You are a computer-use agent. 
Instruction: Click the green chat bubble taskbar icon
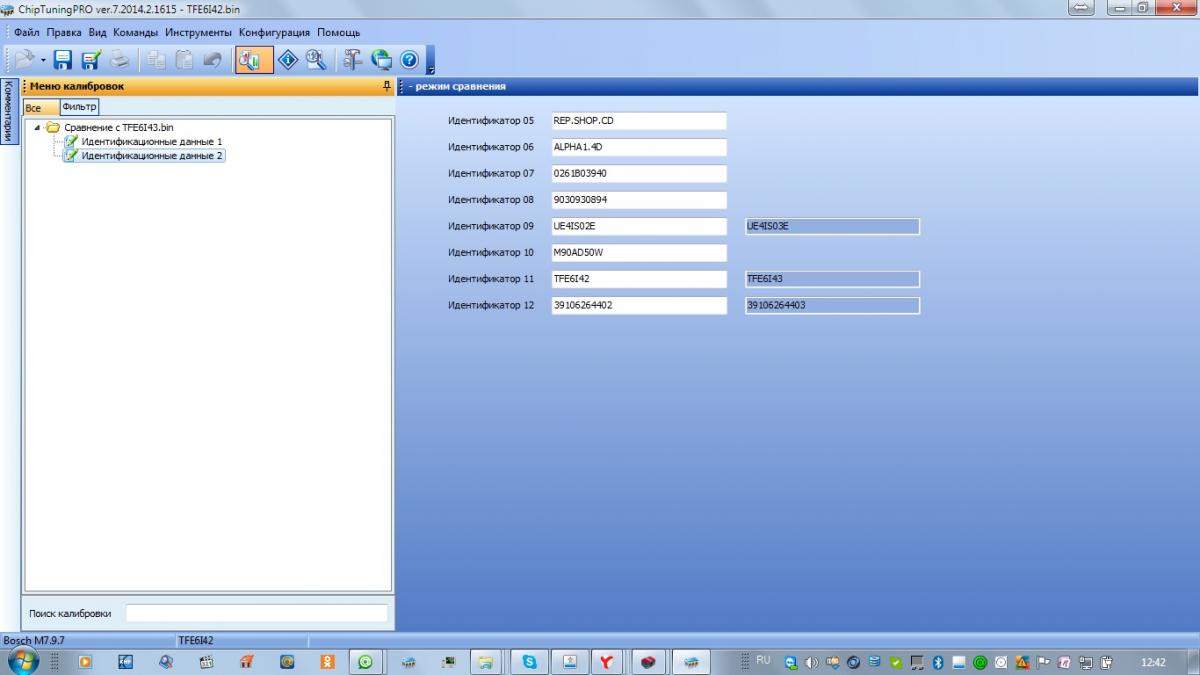pos(366,662)
